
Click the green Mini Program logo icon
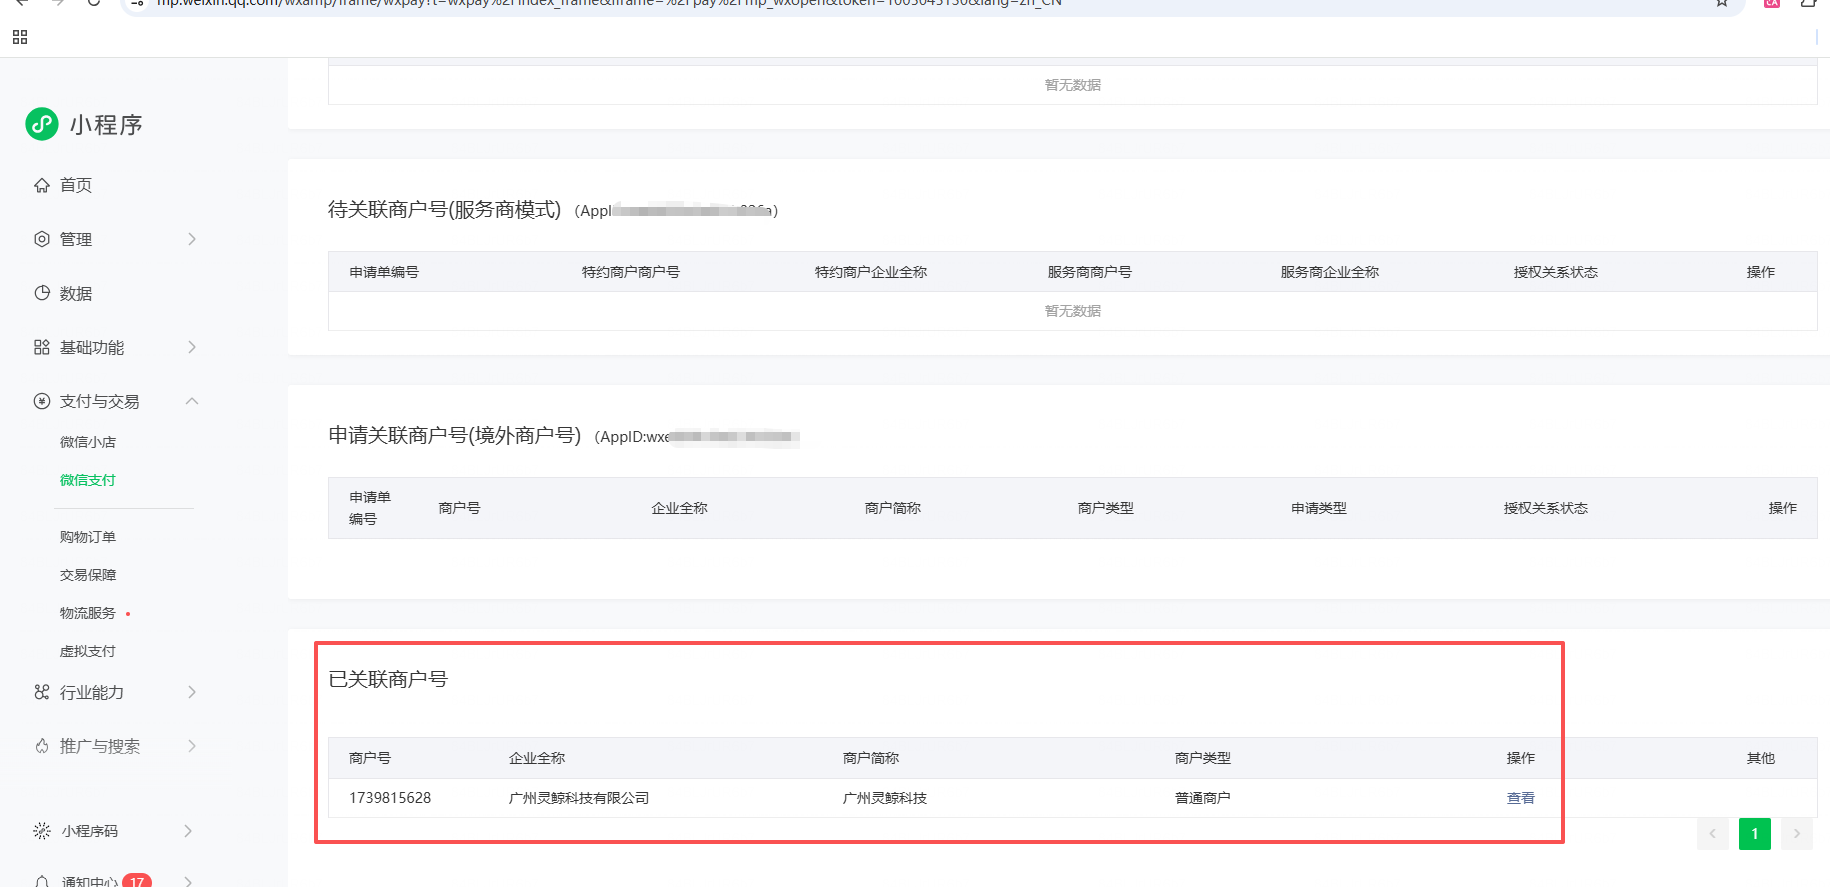(42, 124)
